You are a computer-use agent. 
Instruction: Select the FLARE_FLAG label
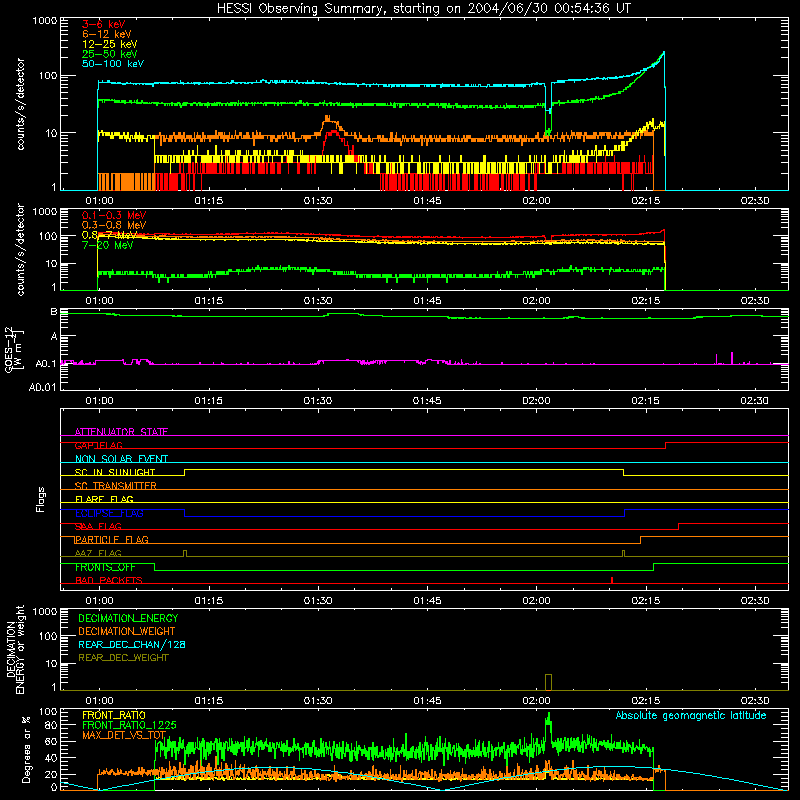[x=104, y=499]
